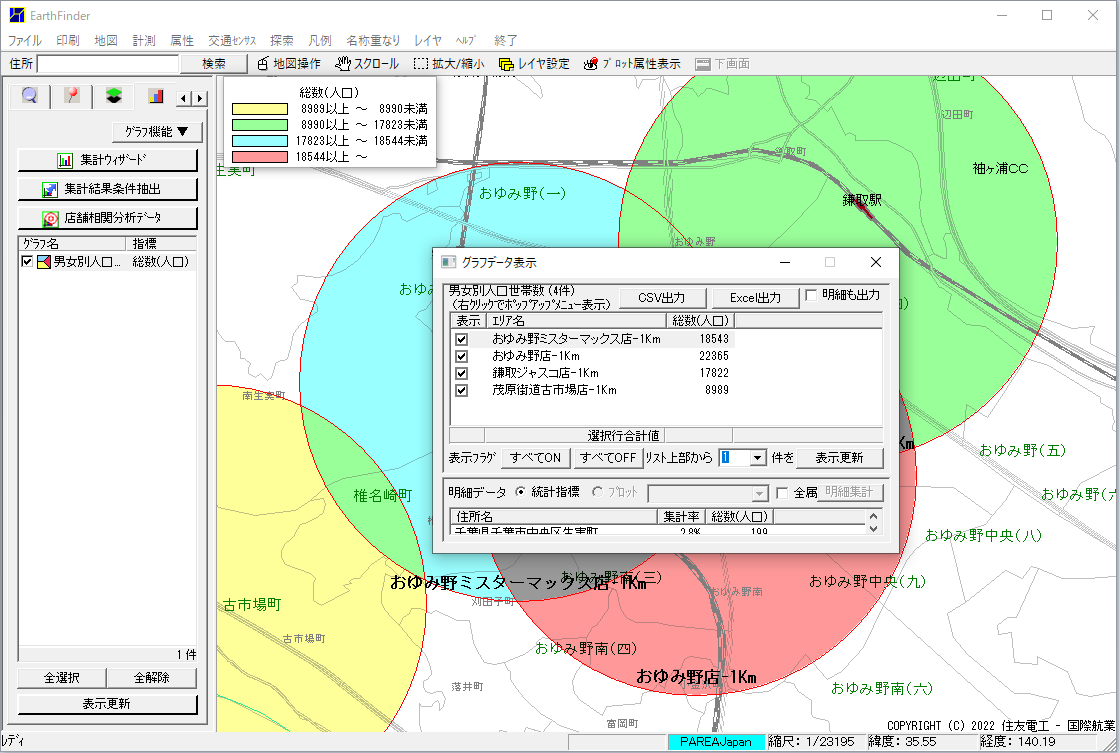1119x753 pixels.
Task: Close the グラフデータ表示 dialog
Action: click(x=876, y=262)
